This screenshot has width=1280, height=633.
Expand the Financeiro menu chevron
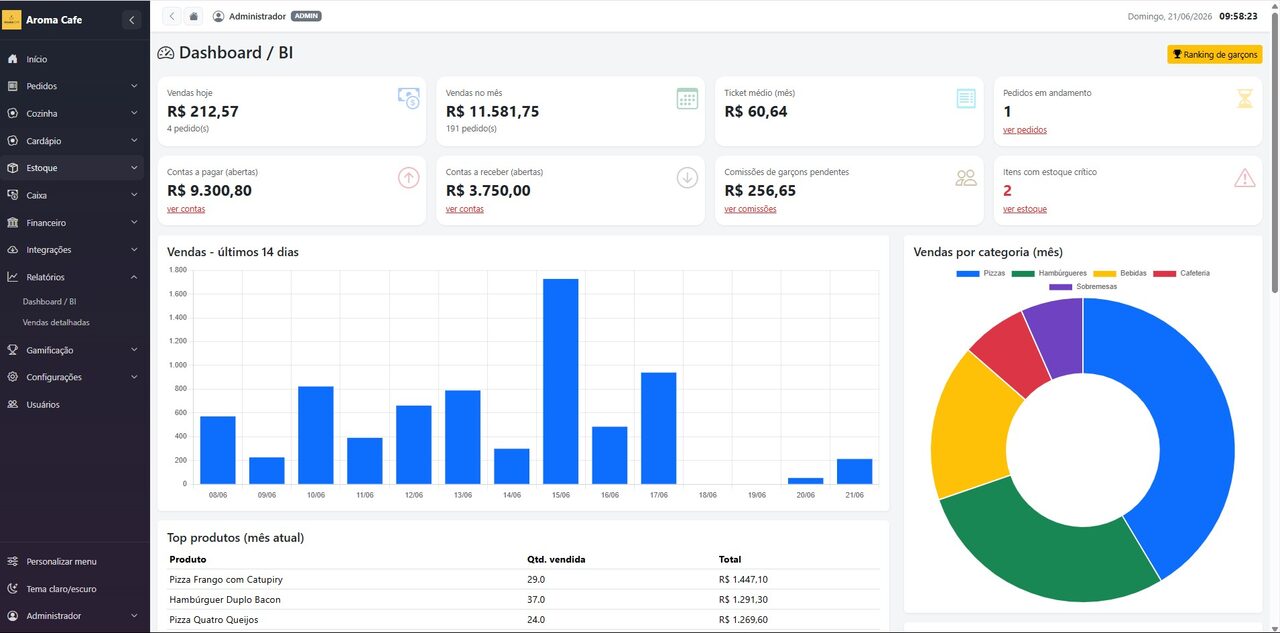134,222
